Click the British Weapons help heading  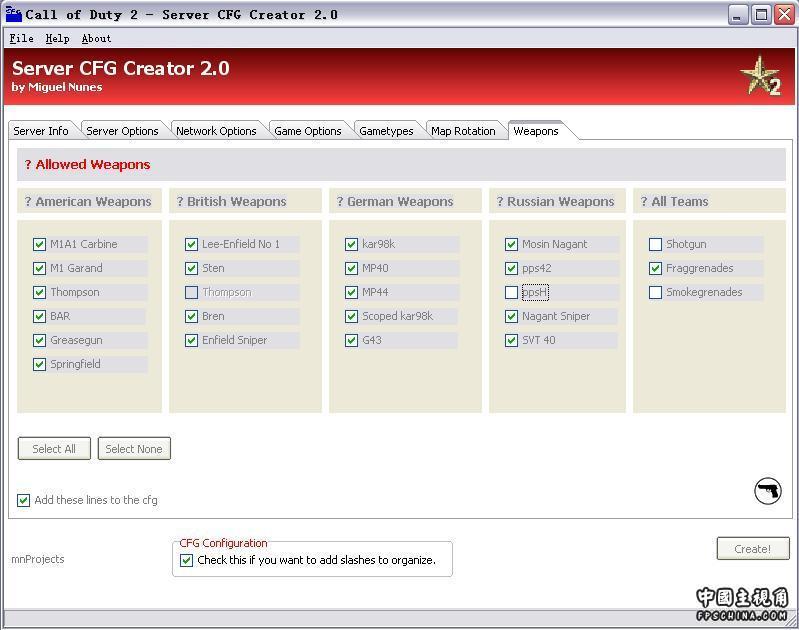[231, 201]
